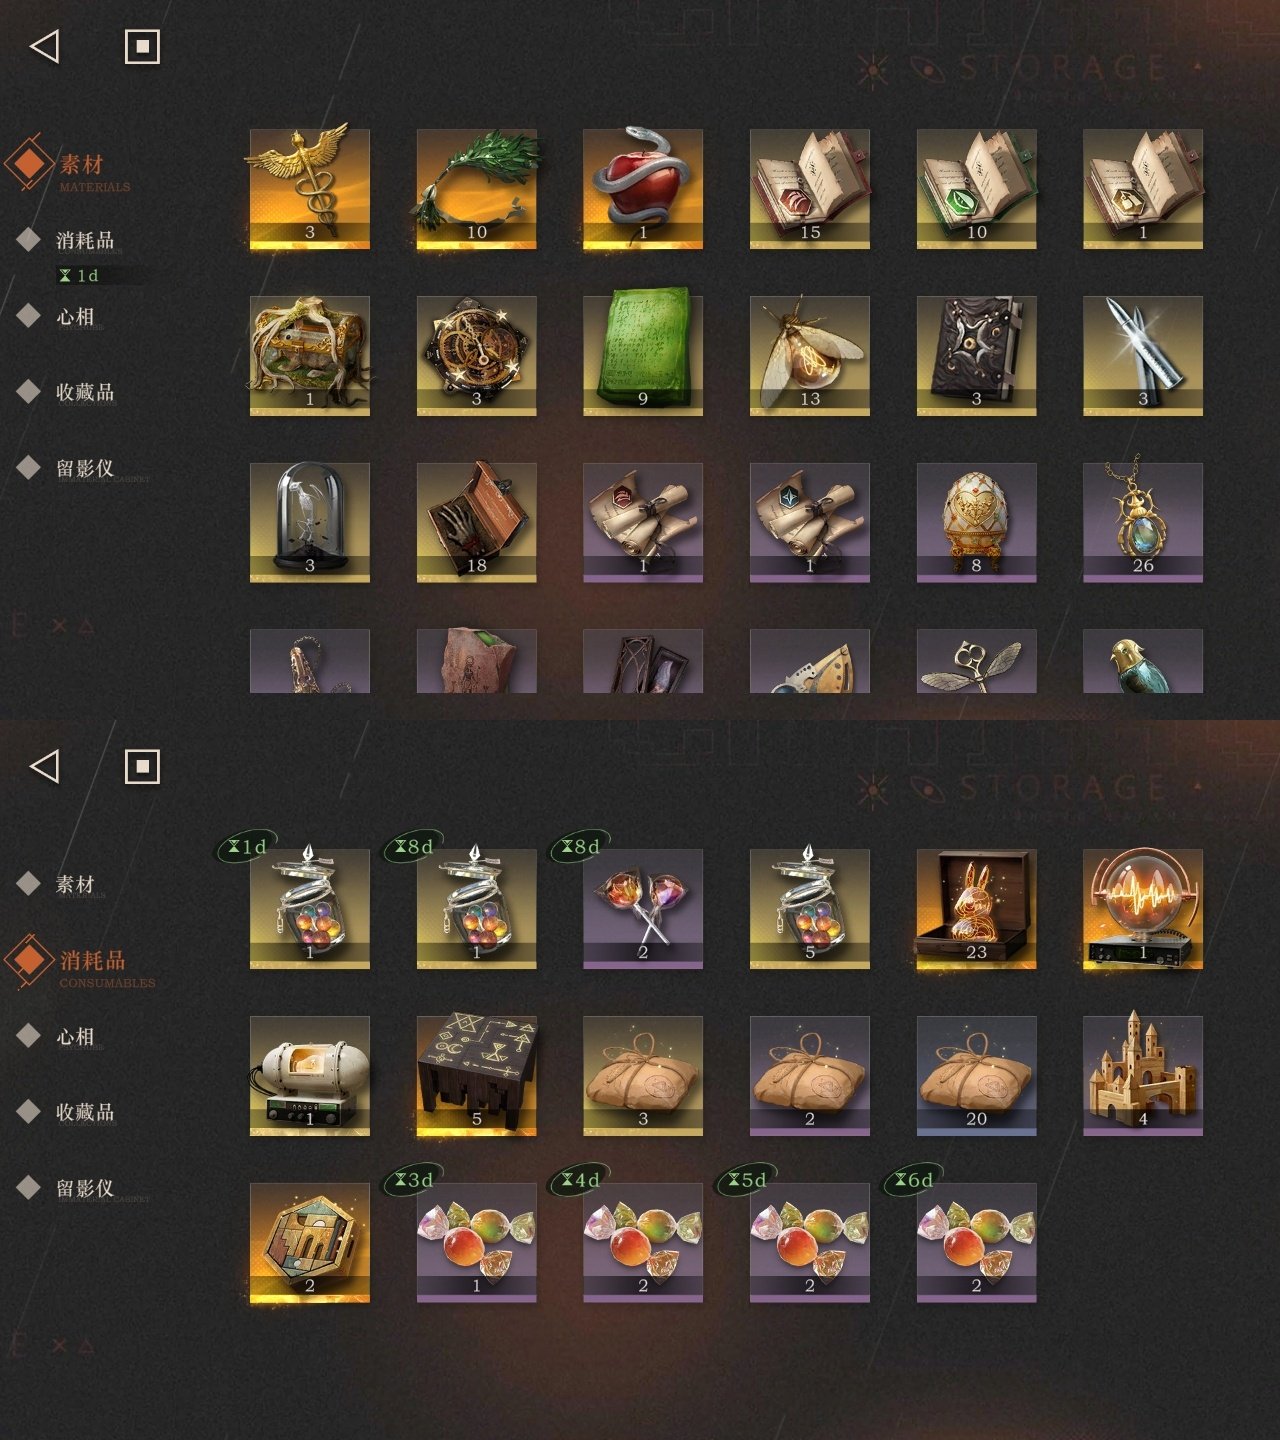Pick the wrapped candies expiring in 6d
This screenshot has width=1280, height=1440.
point(976,1243)
